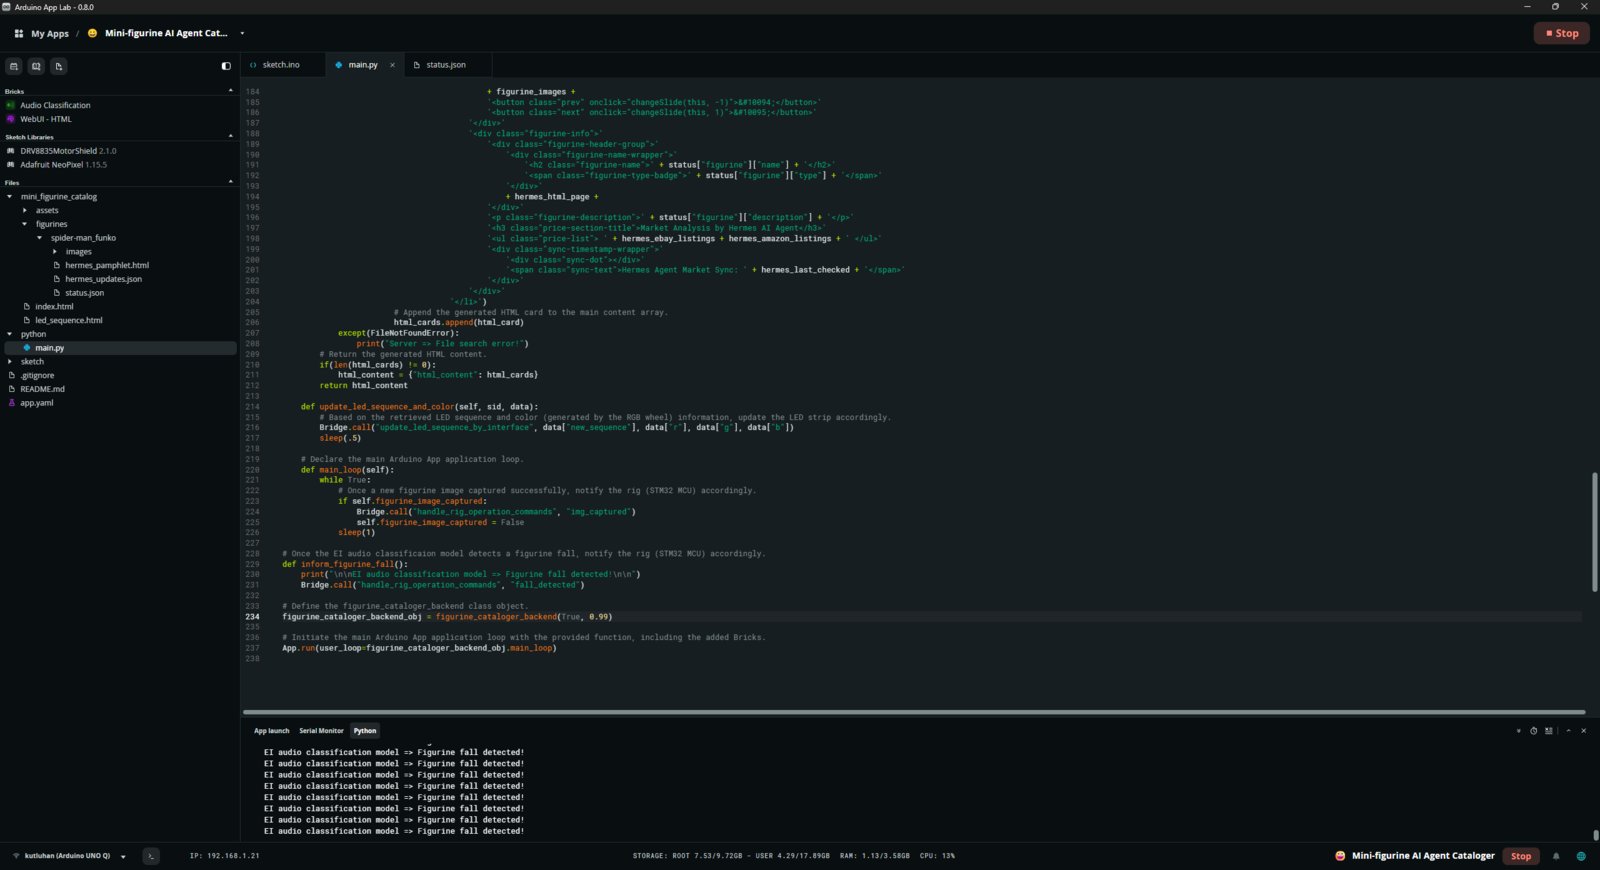Open the WebUI - HTML brick
This screenshot has width=1600, height=870.
pyautogui.click(x=46, y=119)
